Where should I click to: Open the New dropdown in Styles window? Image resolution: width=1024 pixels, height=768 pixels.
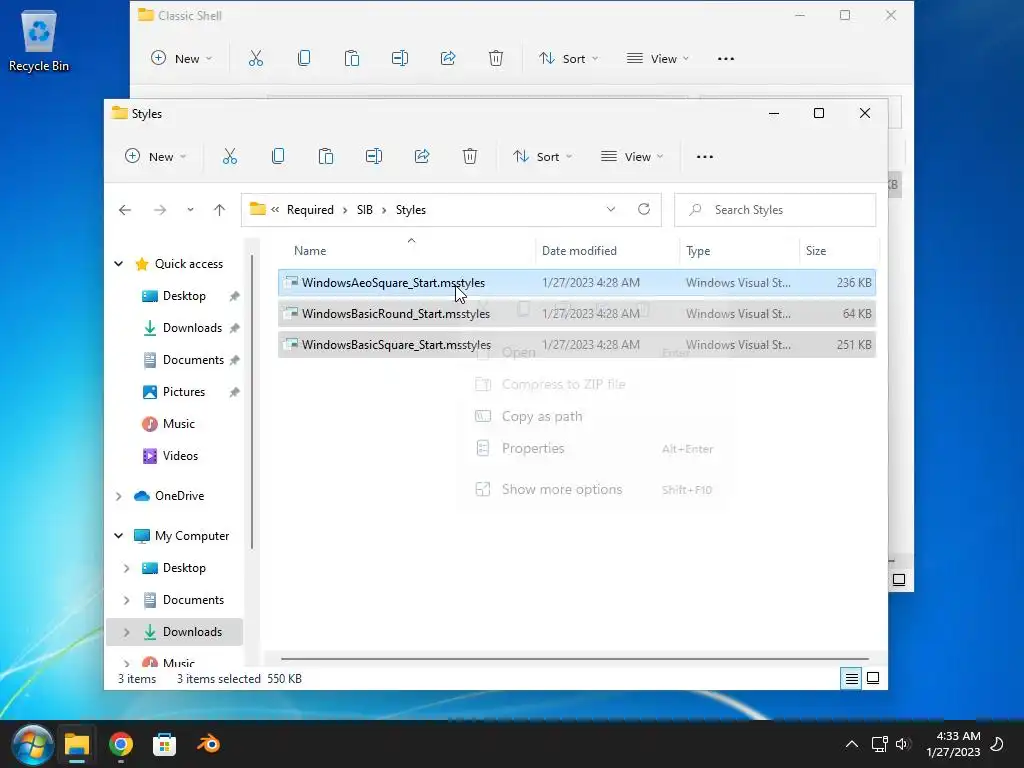[155, 157]
